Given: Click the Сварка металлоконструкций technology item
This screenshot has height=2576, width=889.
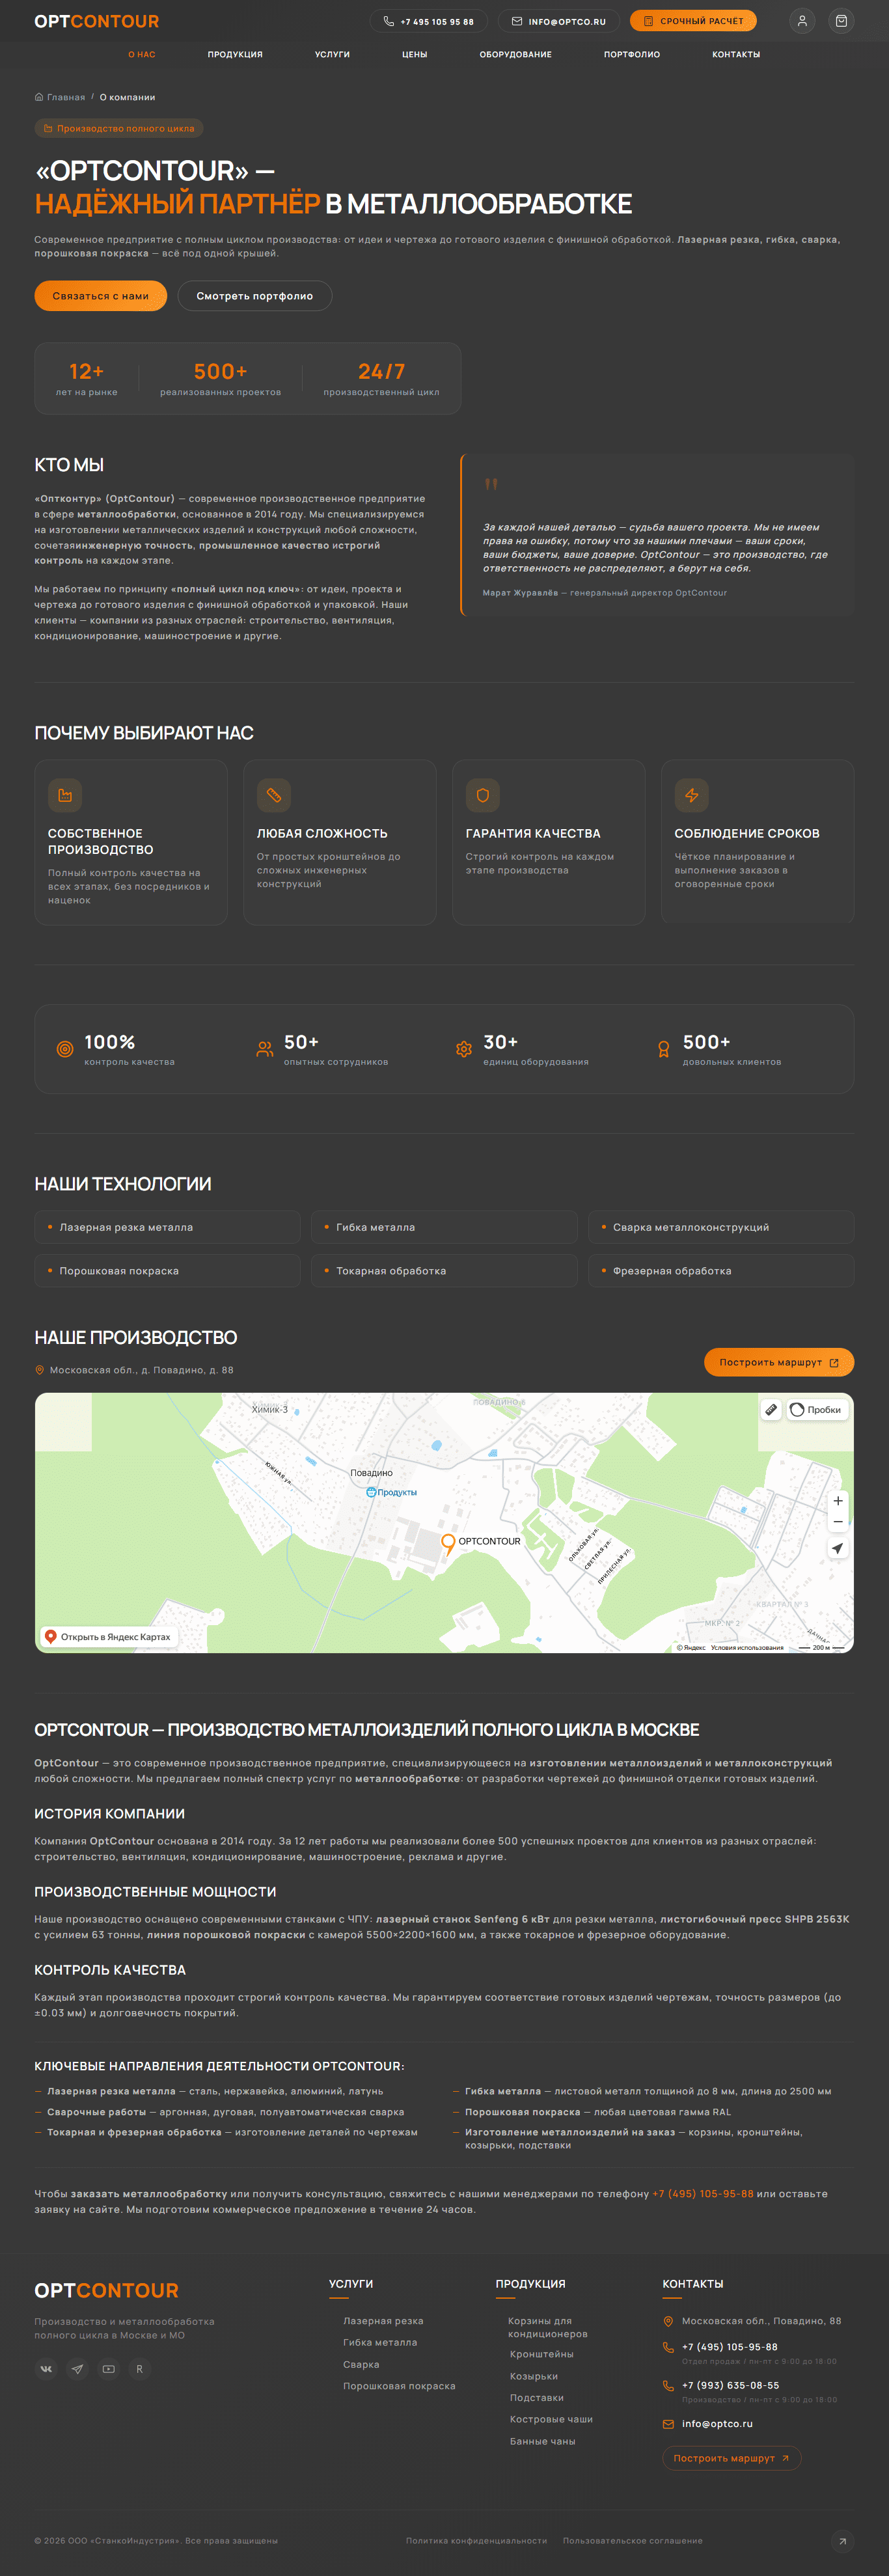Looking at the screenshot, I should click(x=721, y=1227).
